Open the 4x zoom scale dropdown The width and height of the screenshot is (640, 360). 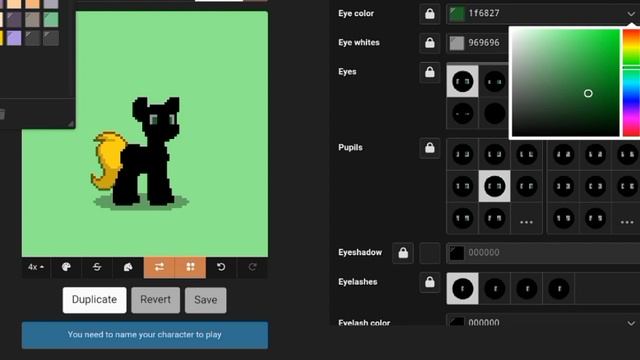tap(36, 267)
